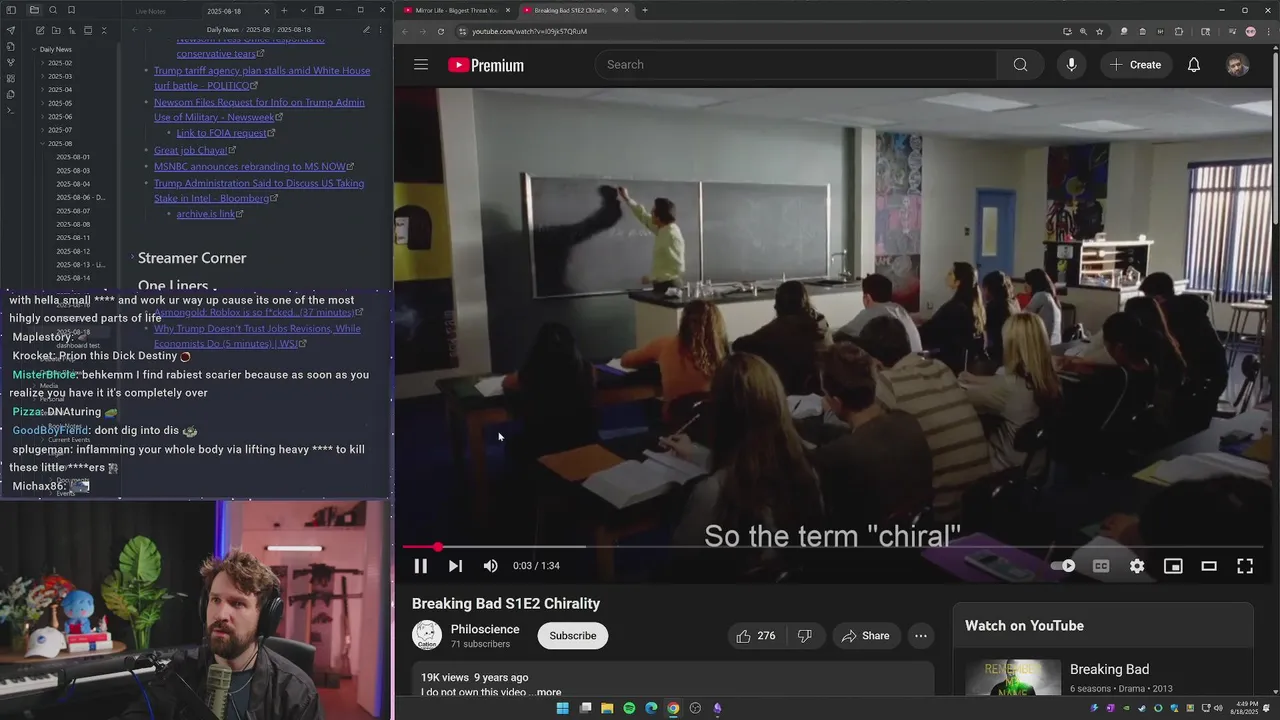Reload the YouTube page
This screenshot has width=1280, height=720.
tap(441, 31)
